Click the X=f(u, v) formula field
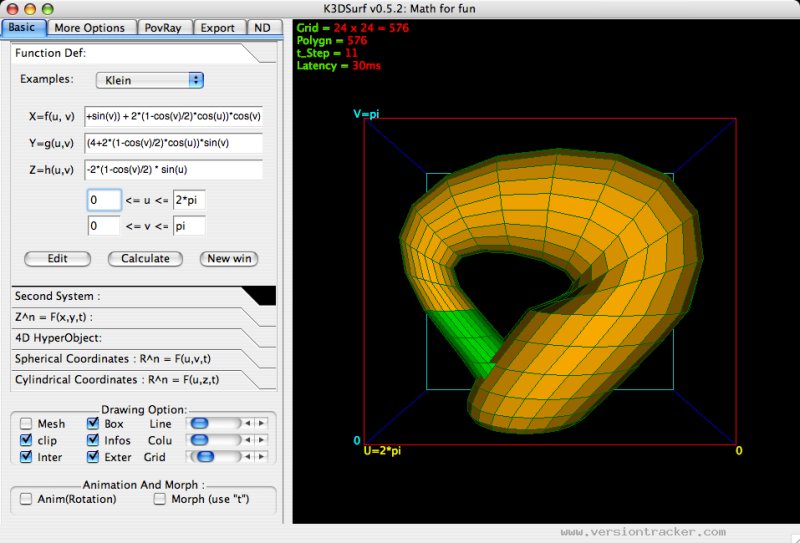This screenshot has height=543, width=800. click(173, 116)
